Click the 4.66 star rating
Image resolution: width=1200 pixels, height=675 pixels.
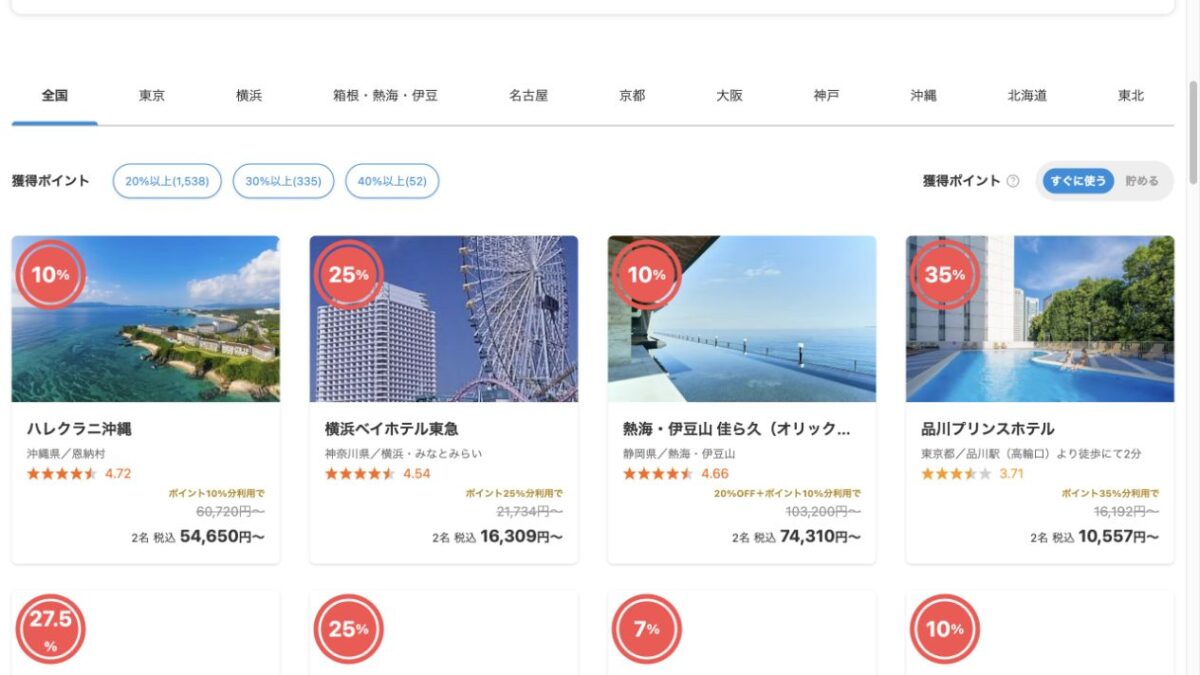point(675,474)
